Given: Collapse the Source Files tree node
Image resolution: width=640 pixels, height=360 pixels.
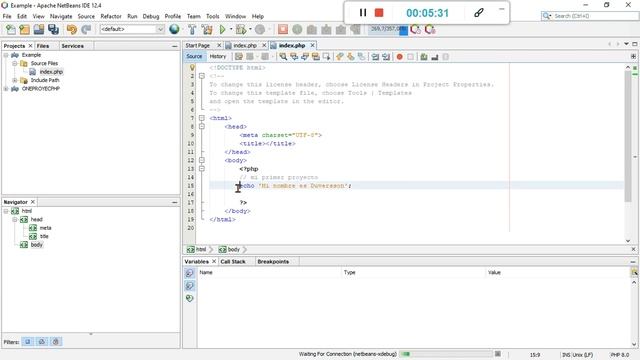Looking at the screenshot, I should coord(15,63).
